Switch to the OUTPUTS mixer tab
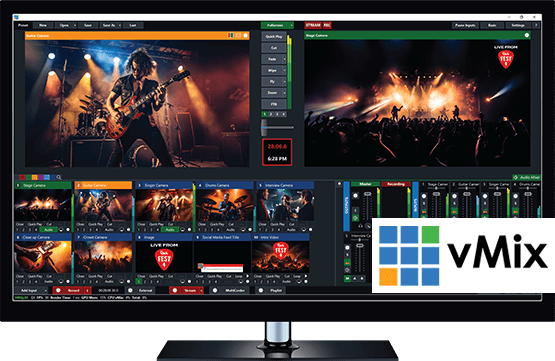This screenshot has height=361, width=555. [347, 205]
